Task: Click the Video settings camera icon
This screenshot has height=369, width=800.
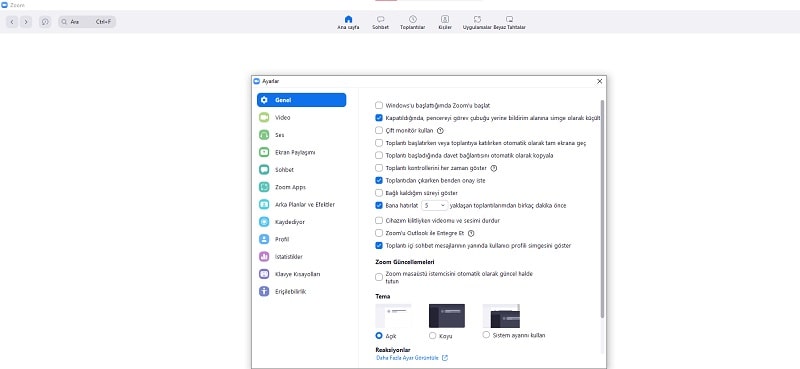Action: tap(264, 117)
